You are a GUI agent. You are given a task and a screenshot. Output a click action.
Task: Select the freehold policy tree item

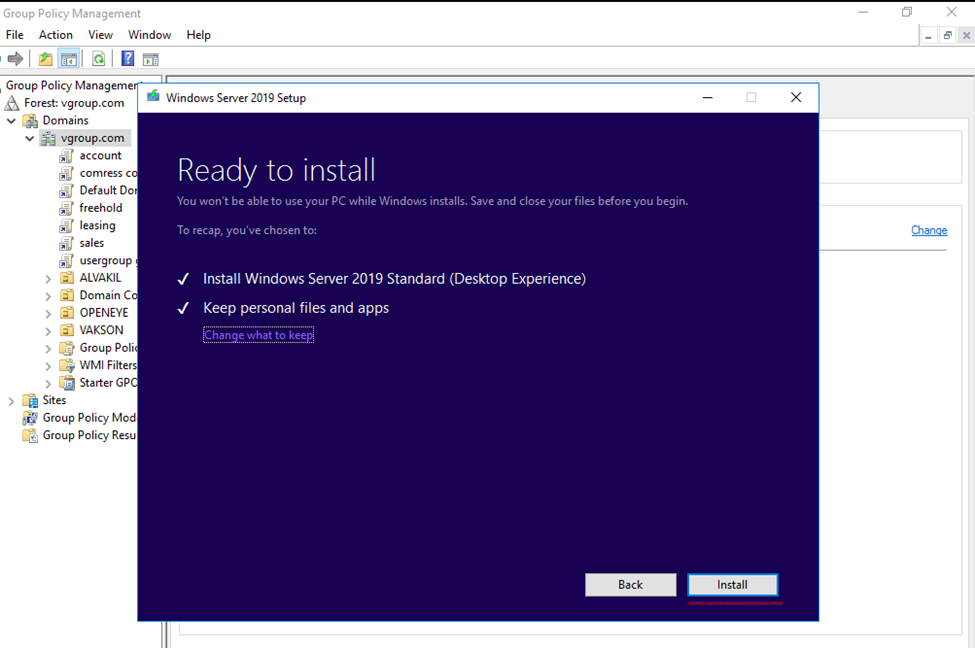click(101, 208)
